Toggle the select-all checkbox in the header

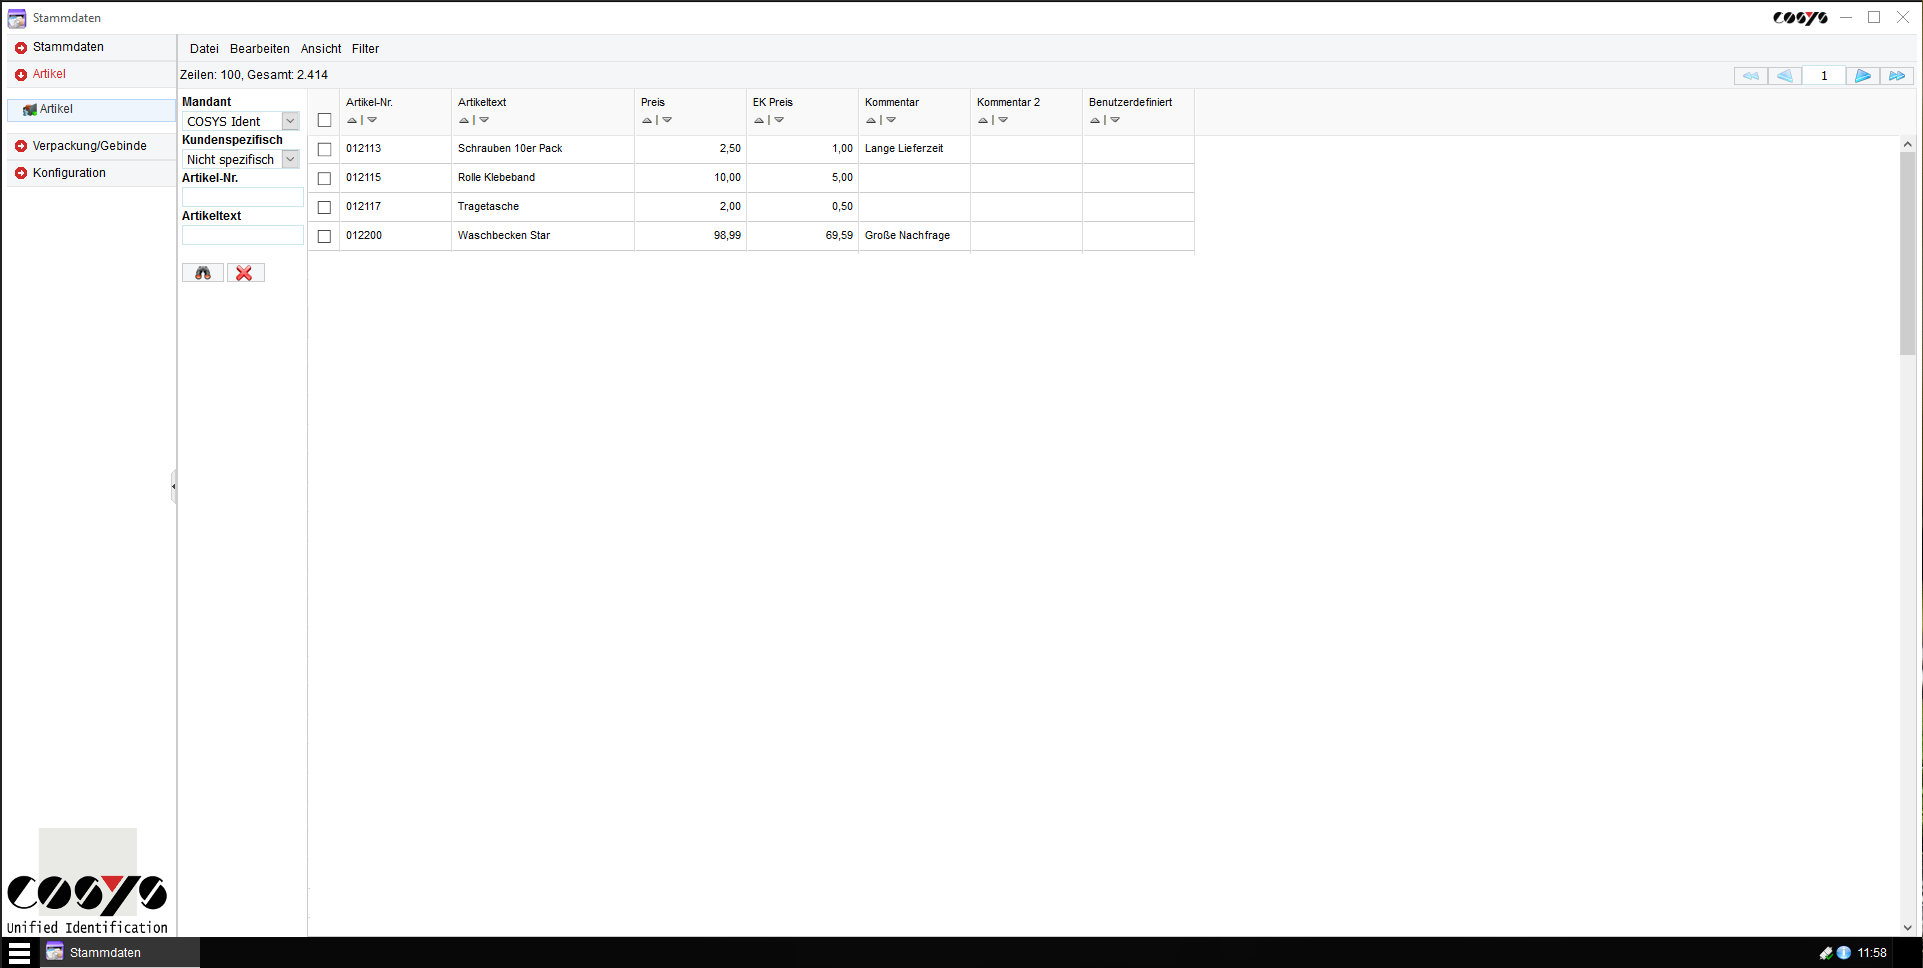point(324,119)
